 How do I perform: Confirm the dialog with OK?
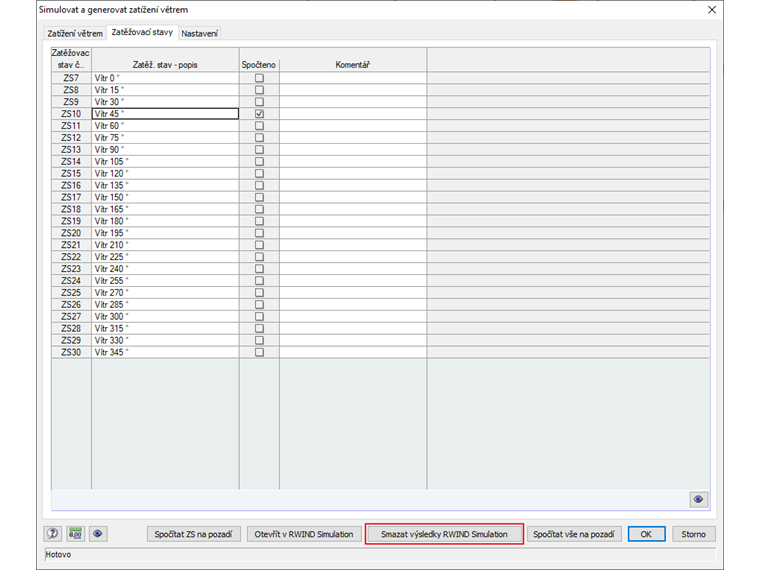click(646, 534)
